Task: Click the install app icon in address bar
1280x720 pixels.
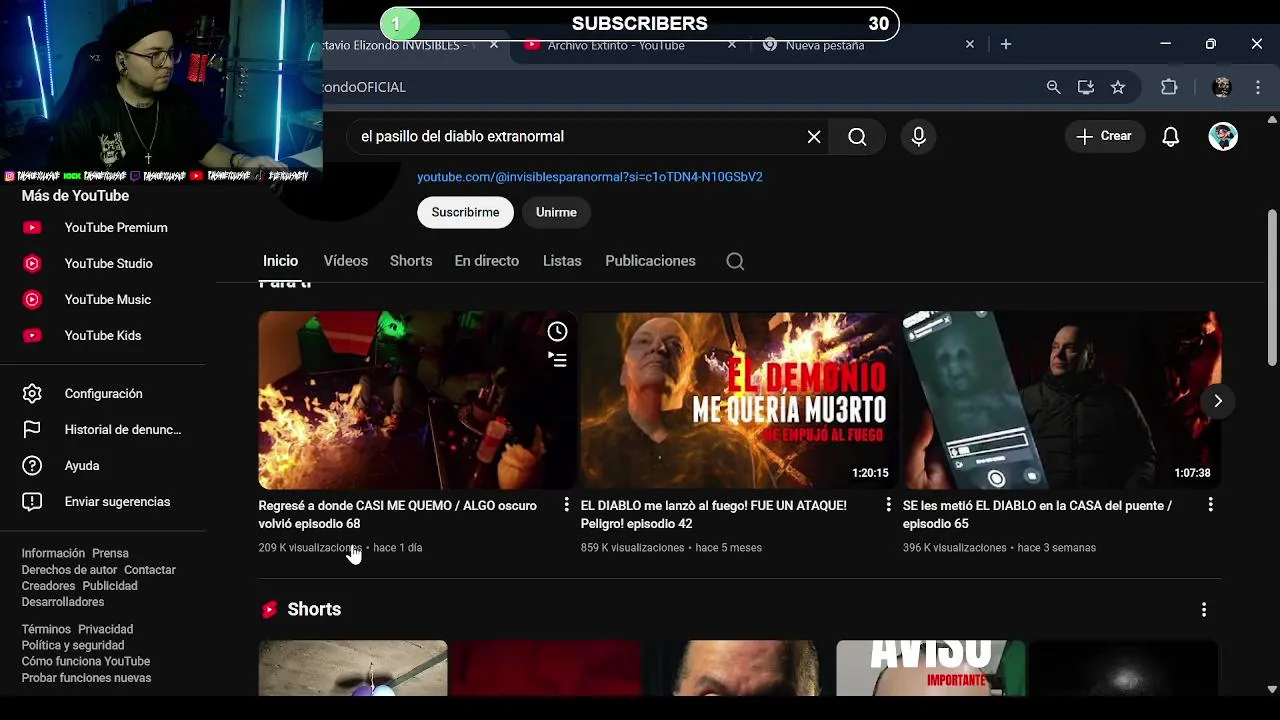Action: click(x=1086, y=88)
